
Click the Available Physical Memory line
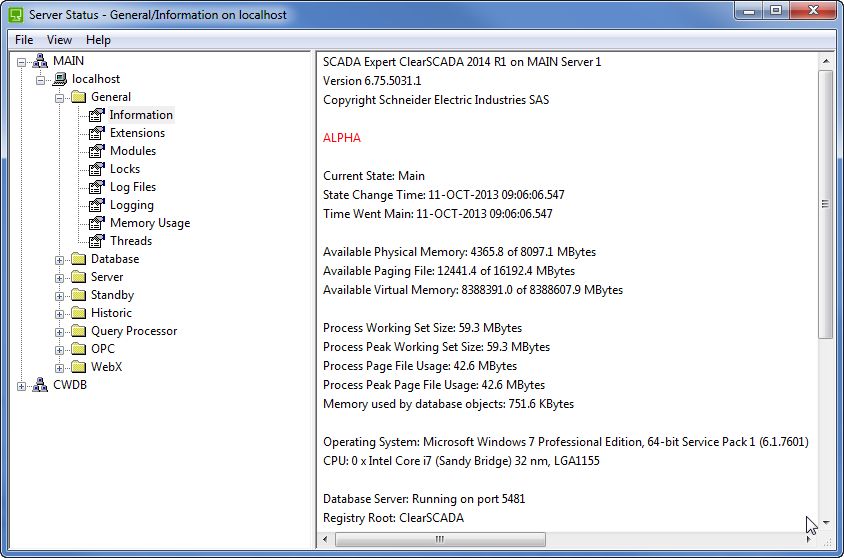[x=460, y=252]
